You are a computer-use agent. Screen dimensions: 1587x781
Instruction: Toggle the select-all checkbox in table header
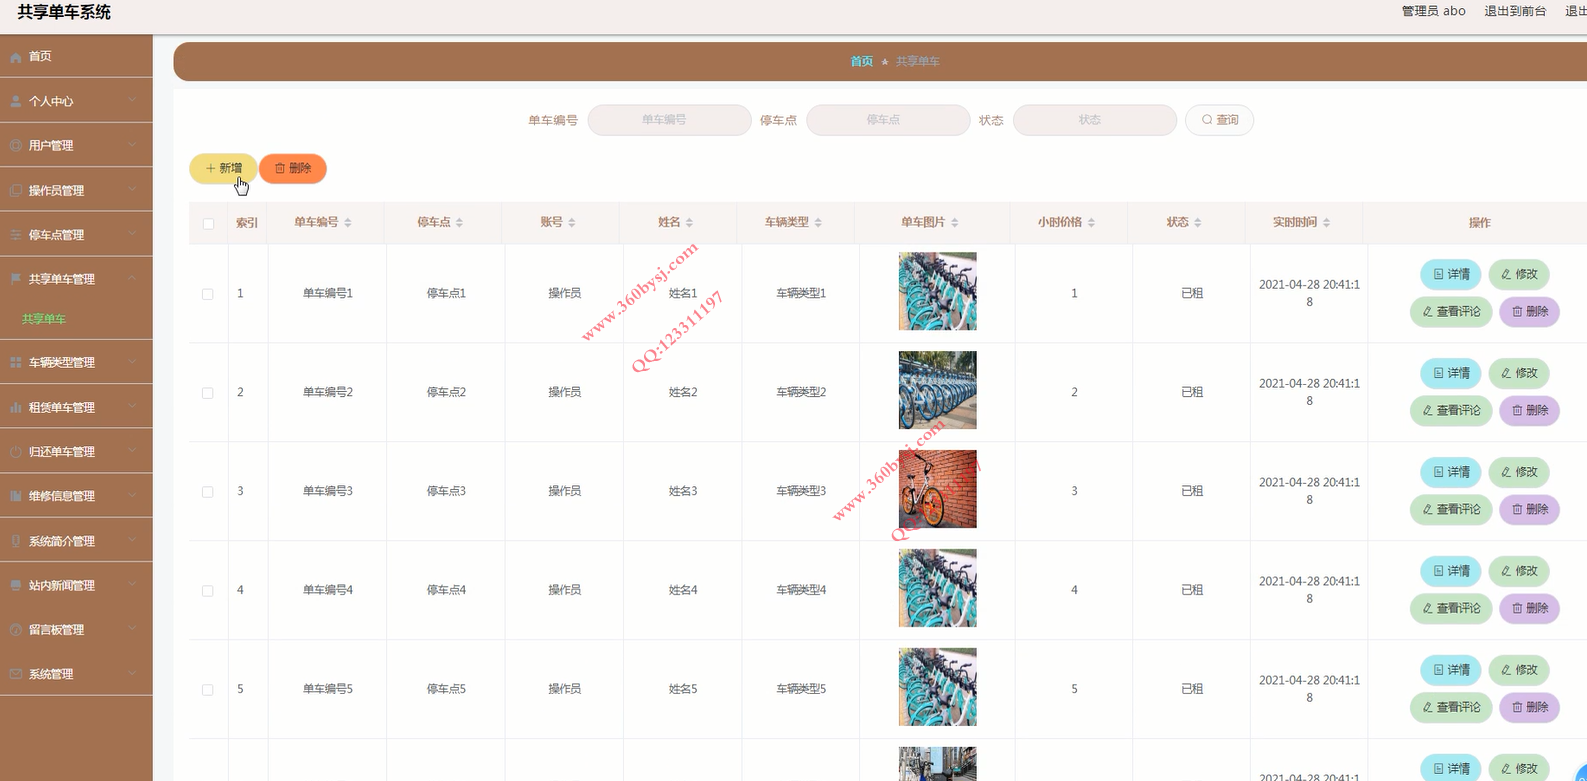click(208, 224)
